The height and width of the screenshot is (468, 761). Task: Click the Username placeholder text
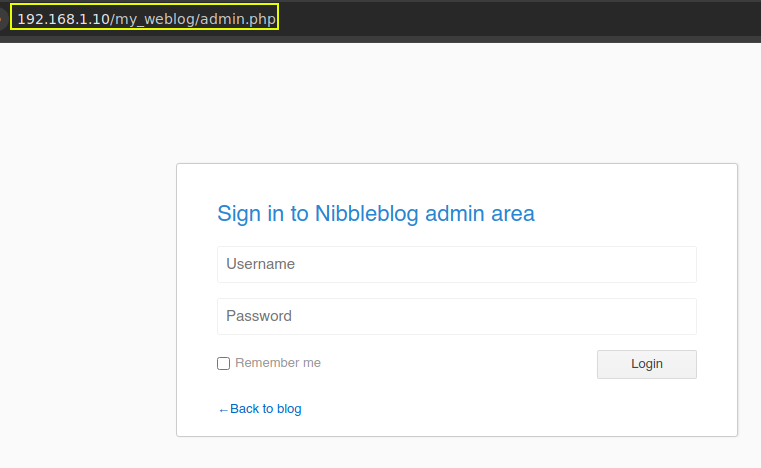coord(260,265)
